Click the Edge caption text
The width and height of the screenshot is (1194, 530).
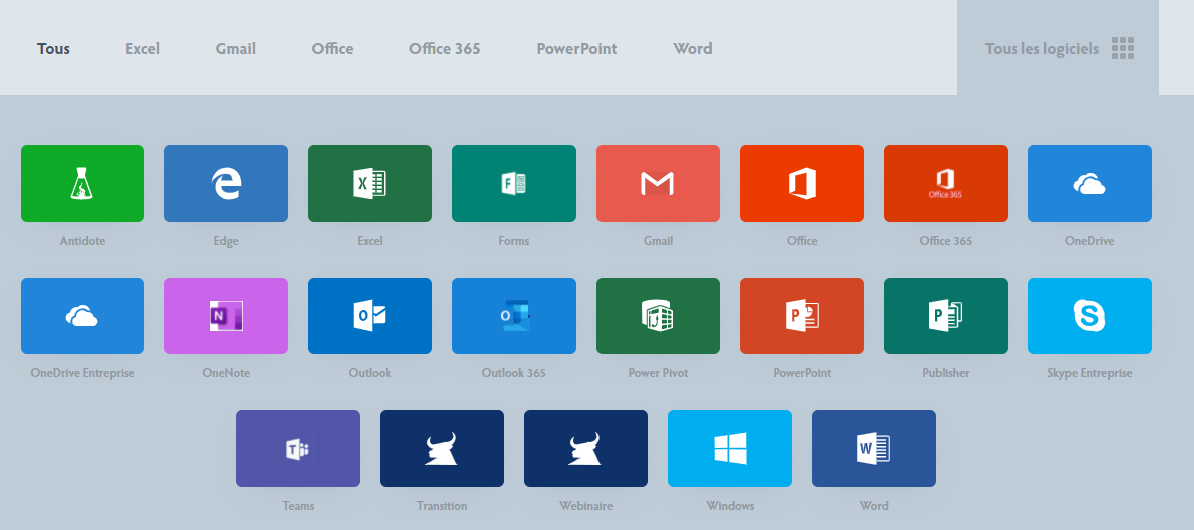click(x=226, y=241)
